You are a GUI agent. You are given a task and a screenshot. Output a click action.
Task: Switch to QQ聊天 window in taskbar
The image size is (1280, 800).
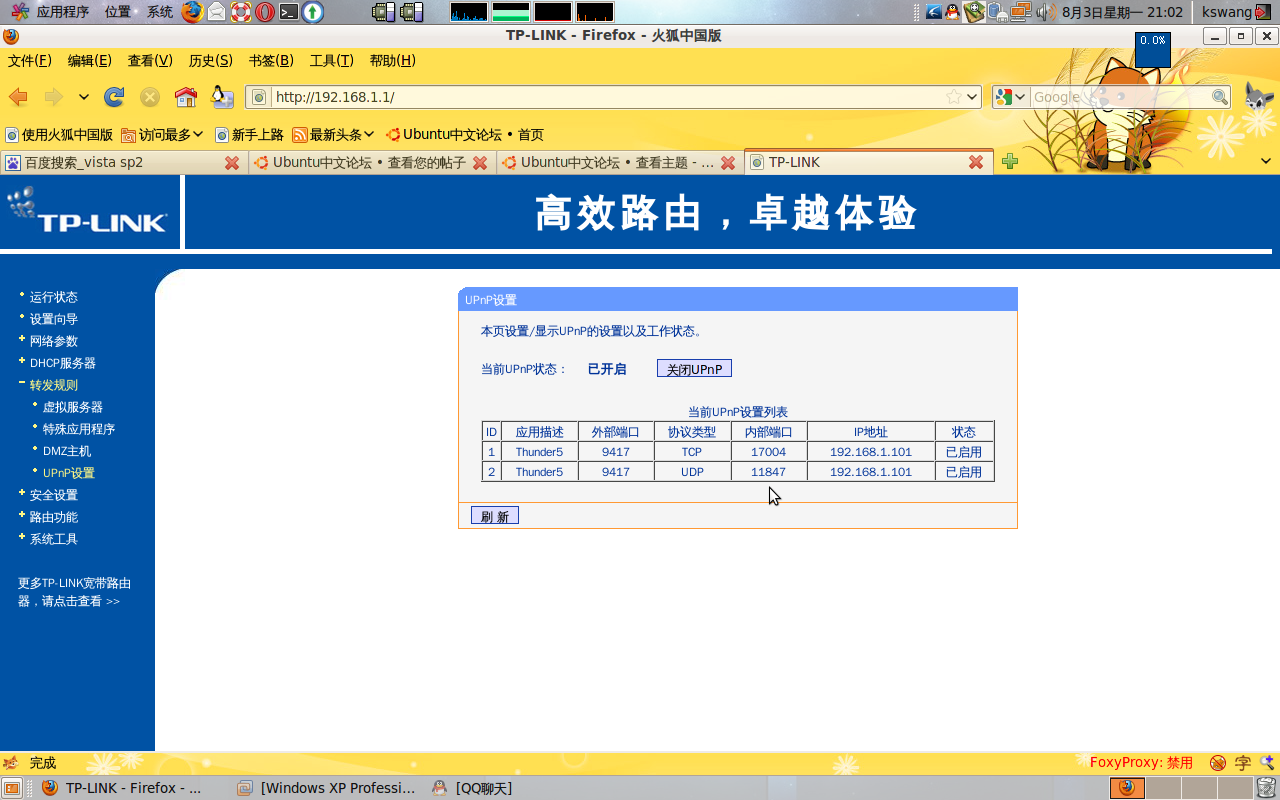click(472, 788)
